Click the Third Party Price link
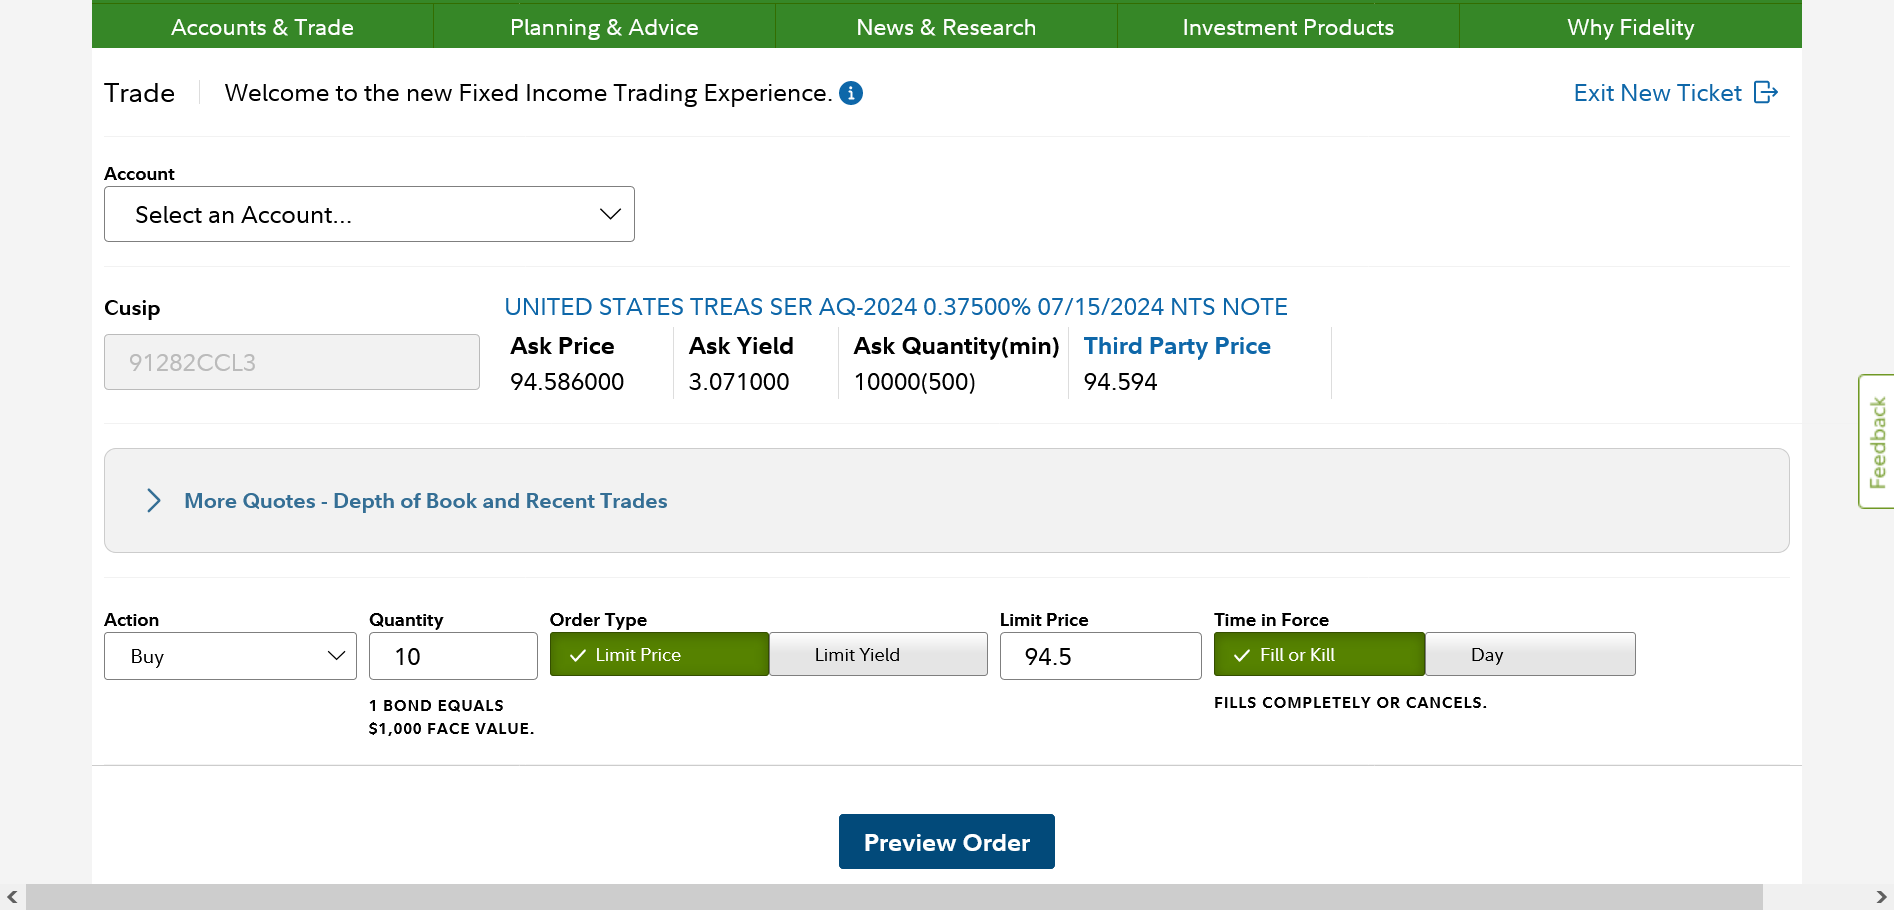The image size is (1894, 910). (x=1177, y=346)
